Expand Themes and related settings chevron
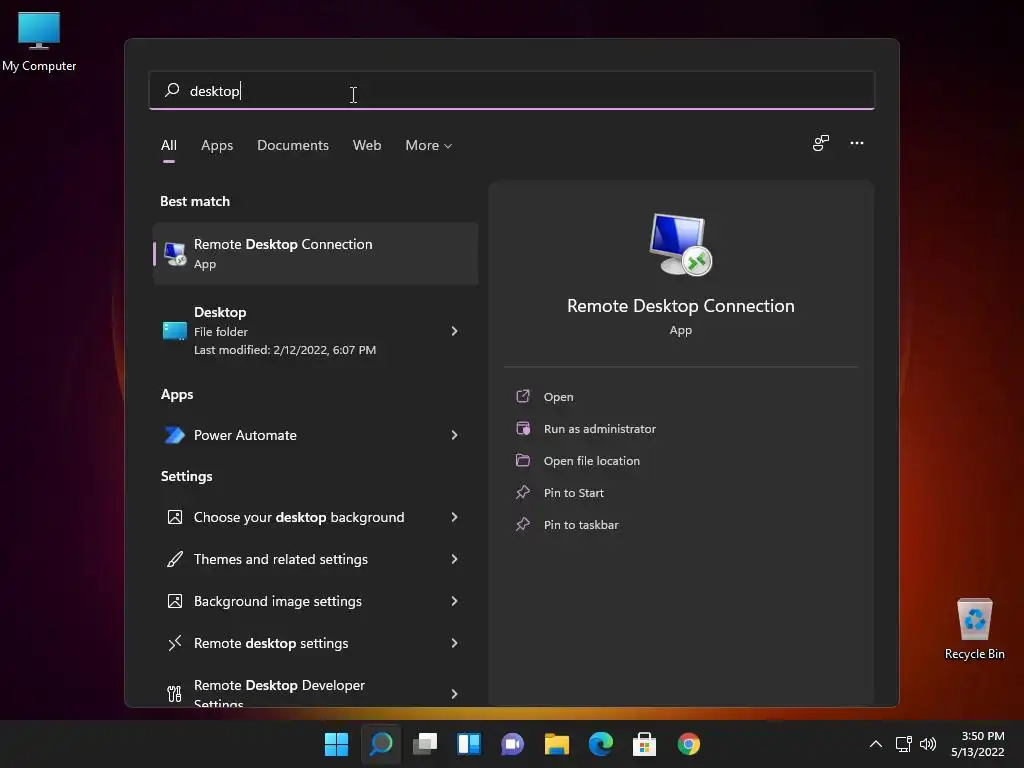 coord(455,559)
